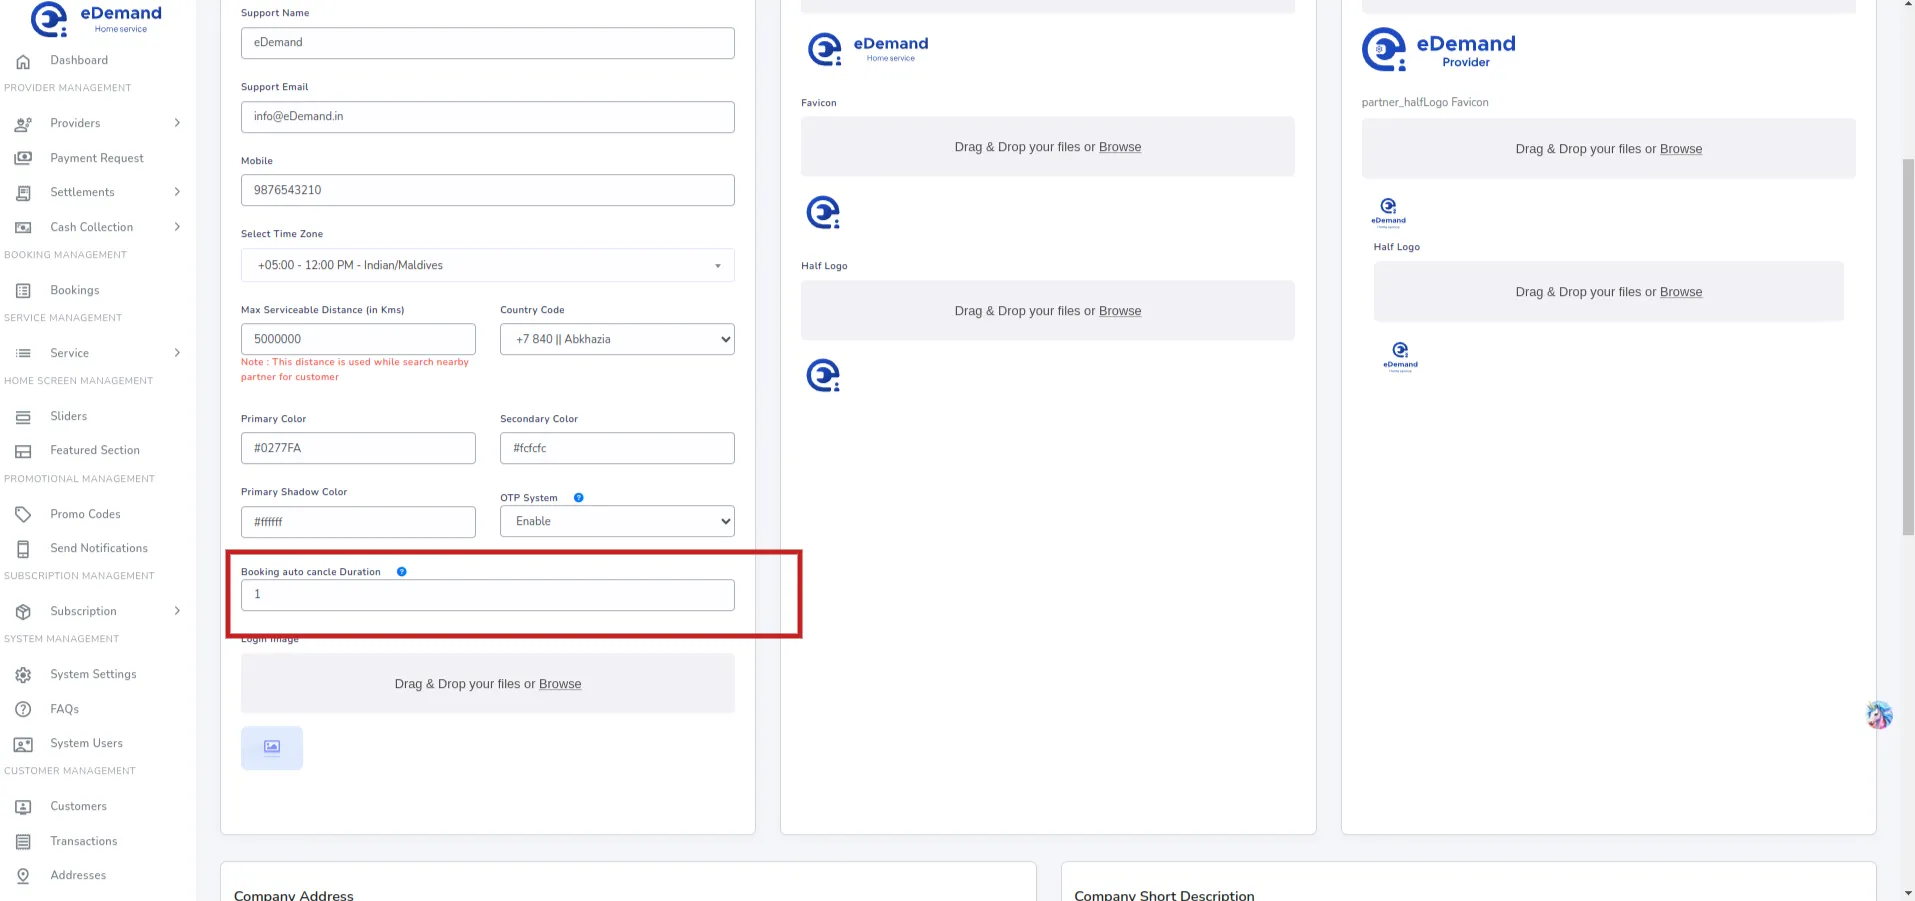Open the Bookings menu item
This screenshot has height=901, width=1915.
click(75, 290)
